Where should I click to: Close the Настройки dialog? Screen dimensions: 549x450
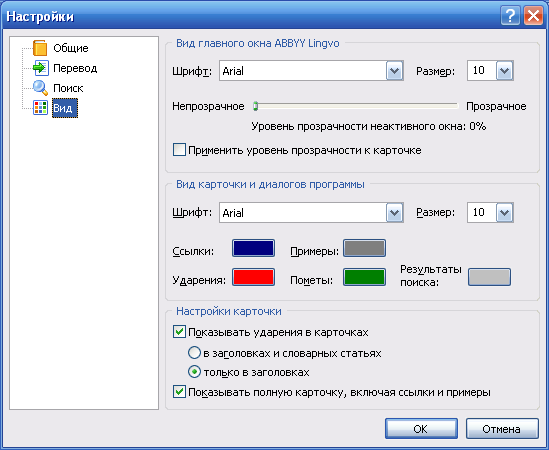coord(533,16)
